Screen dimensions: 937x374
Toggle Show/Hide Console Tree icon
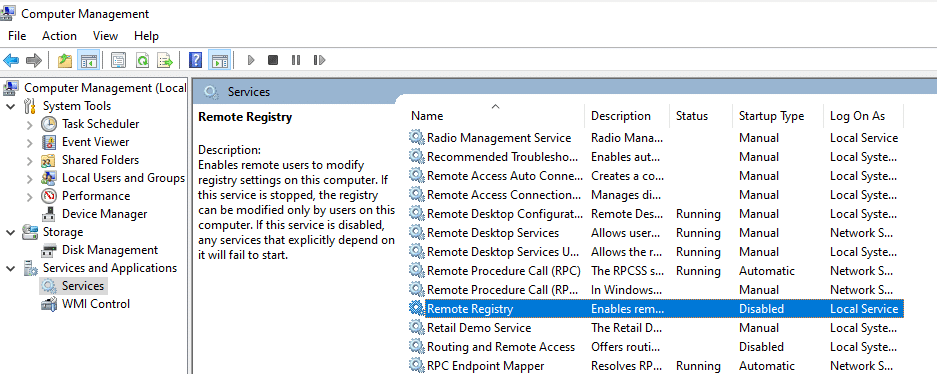tap(89, 60)
